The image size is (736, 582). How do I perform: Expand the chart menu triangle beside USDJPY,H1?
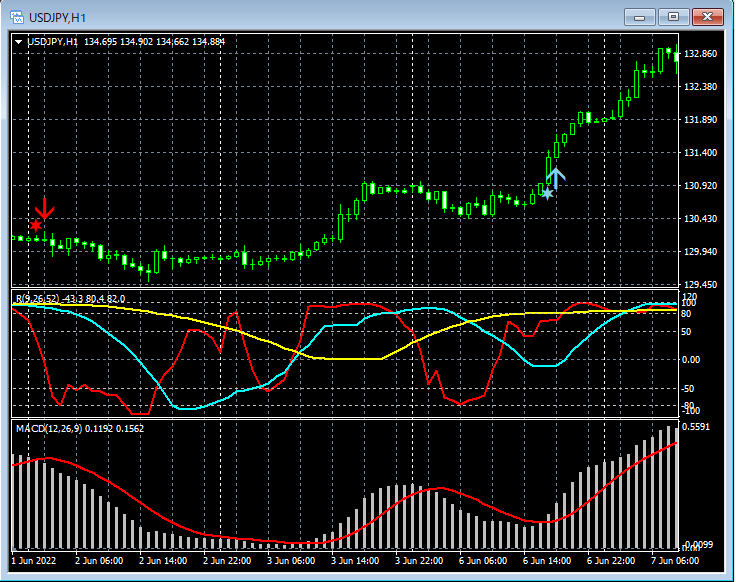click(x=19, y=42)
